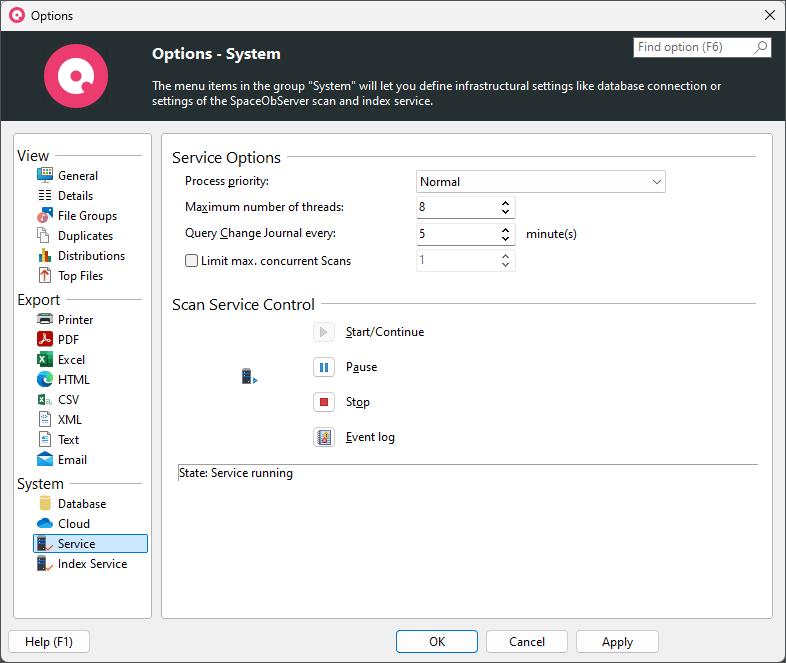Enable Limit max. concurrent Scans checkbox

coord(192,261)
